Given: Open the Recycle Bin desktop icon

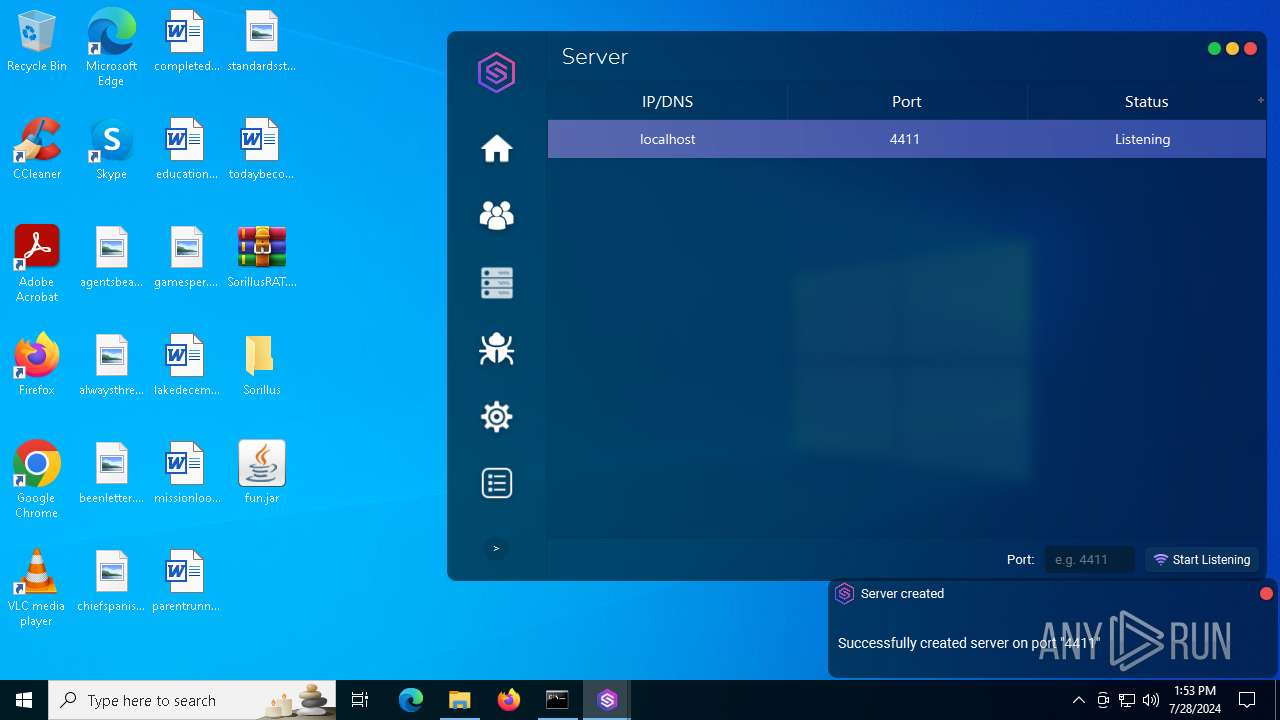Looking at the screenshot, I should click(37, 42).
